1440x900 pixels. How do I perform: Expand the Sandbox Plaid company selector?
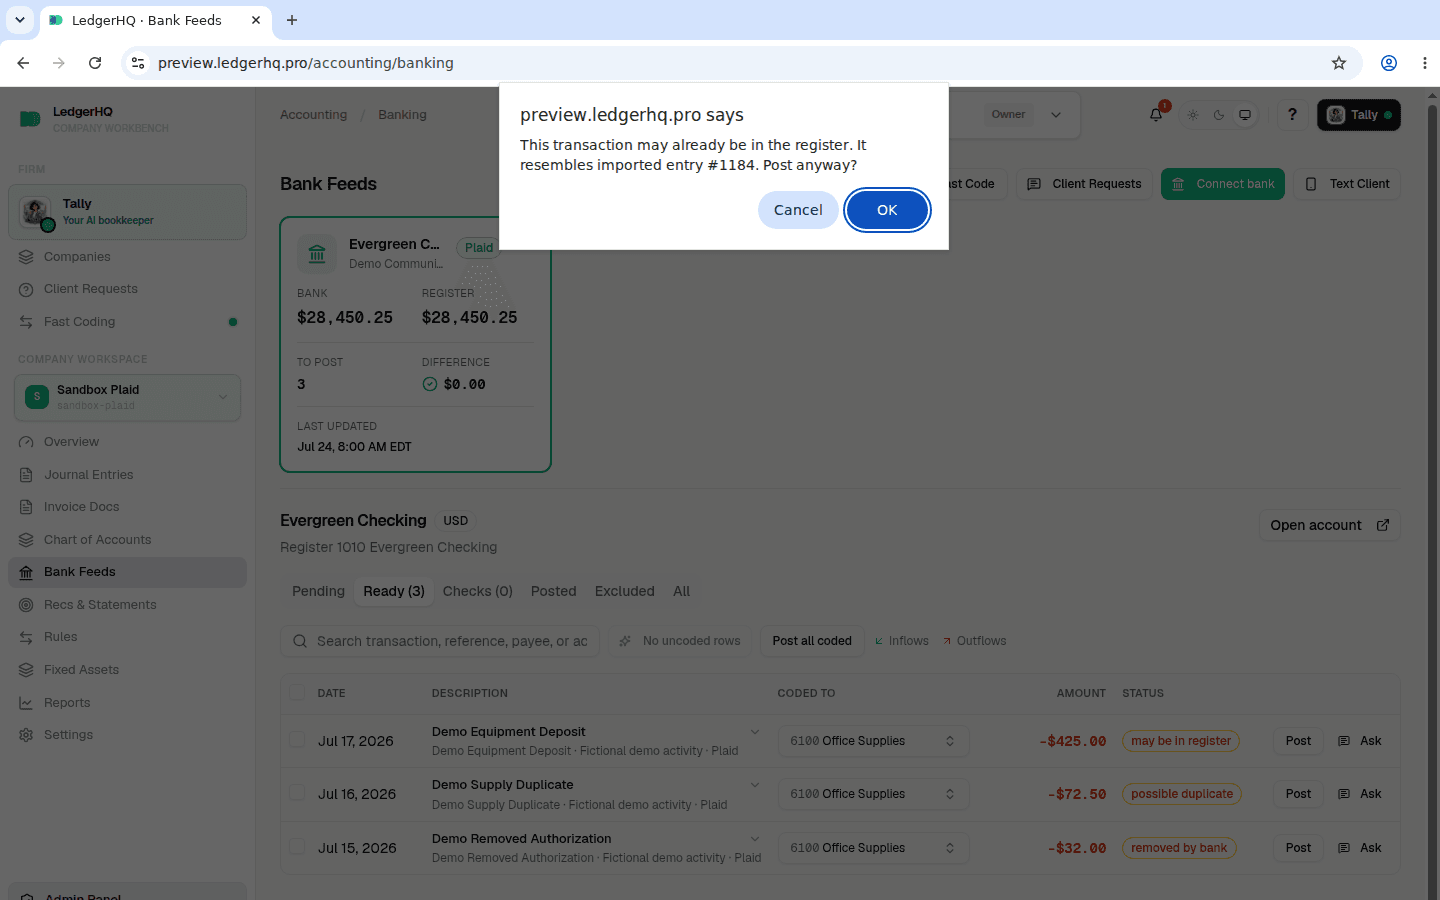(127, 397)
